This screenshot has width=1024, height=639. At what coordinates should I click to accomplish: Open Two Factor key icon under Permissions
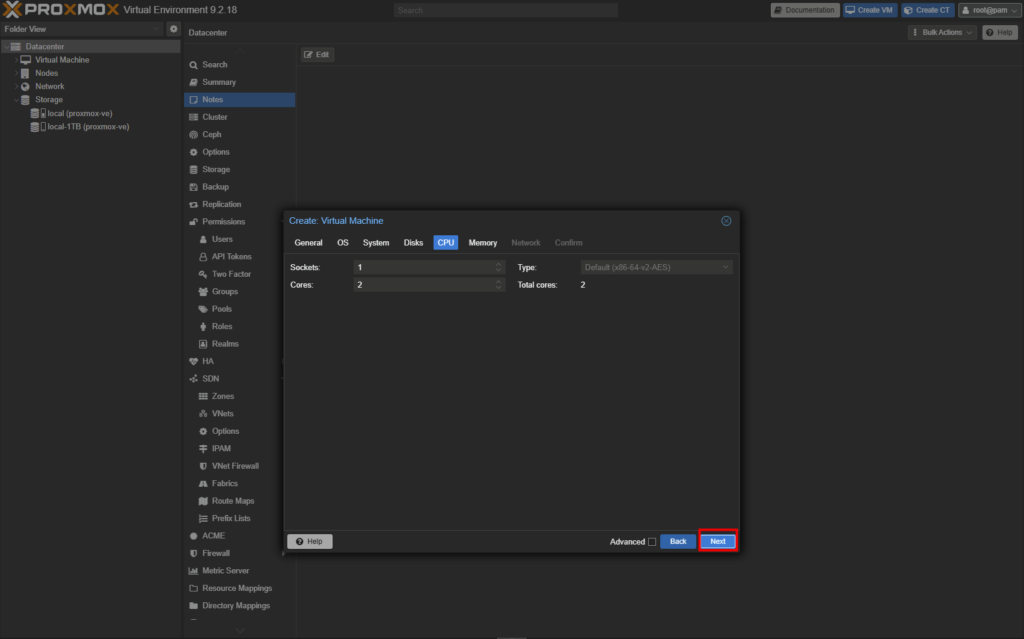(203, 274)
